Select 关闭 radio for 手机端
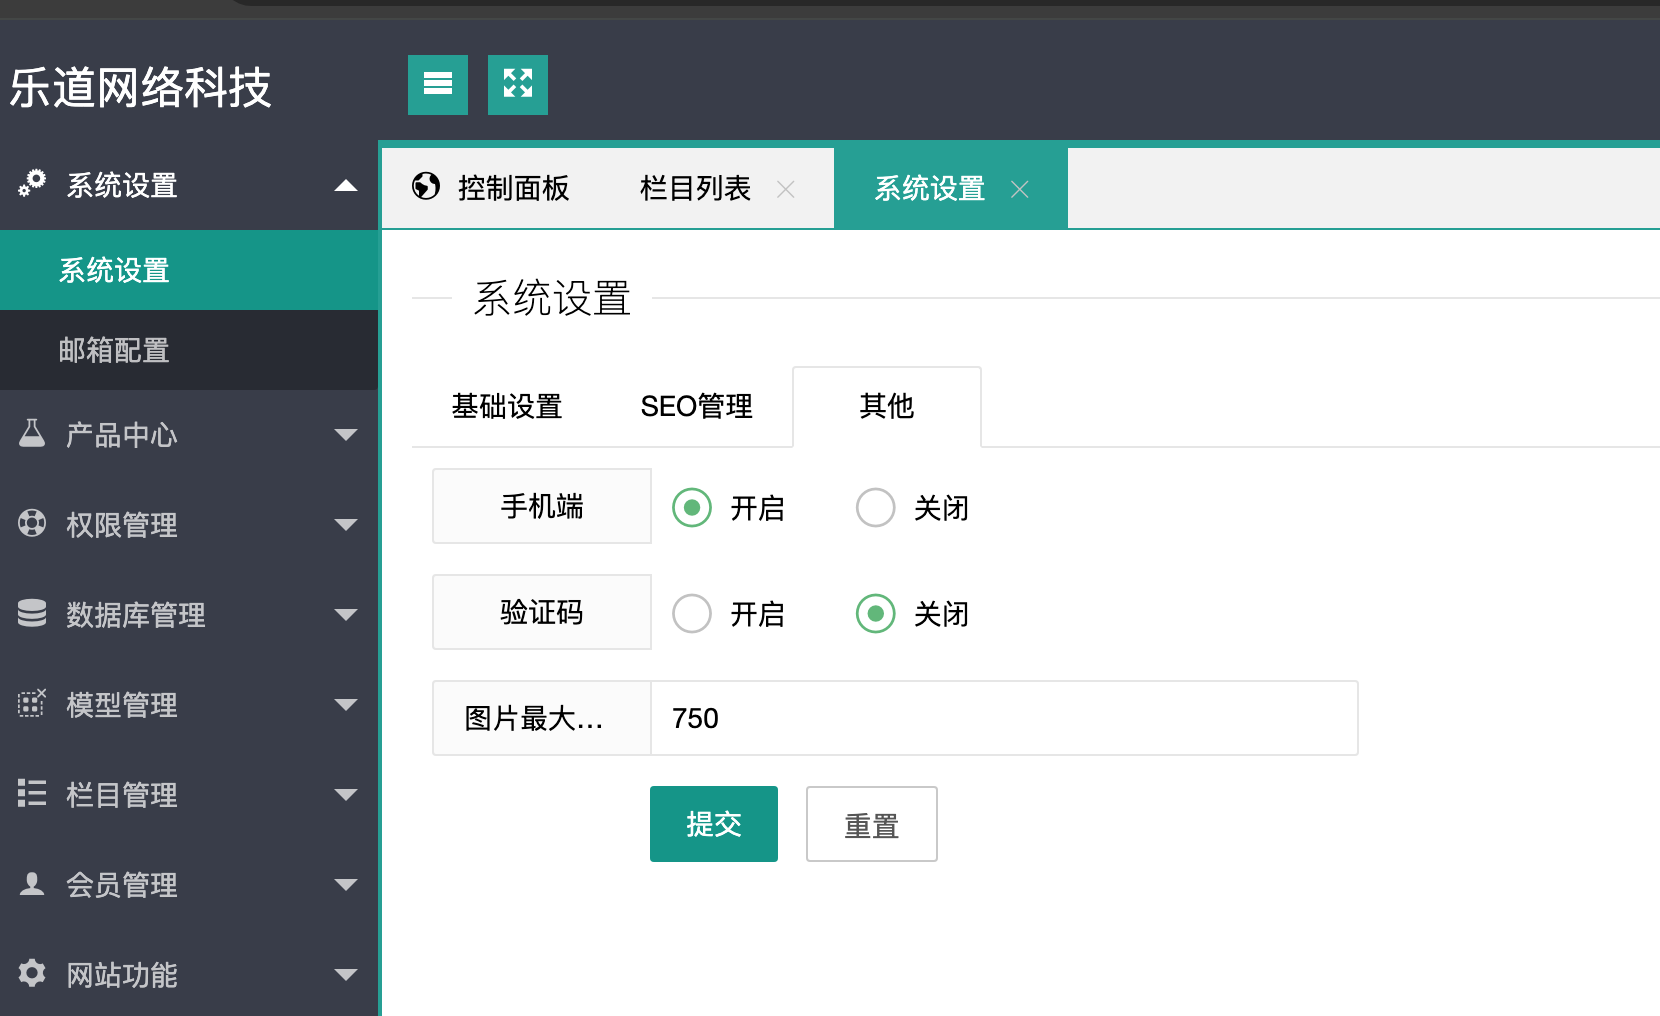The image size is (1660, 1016). 875,507
